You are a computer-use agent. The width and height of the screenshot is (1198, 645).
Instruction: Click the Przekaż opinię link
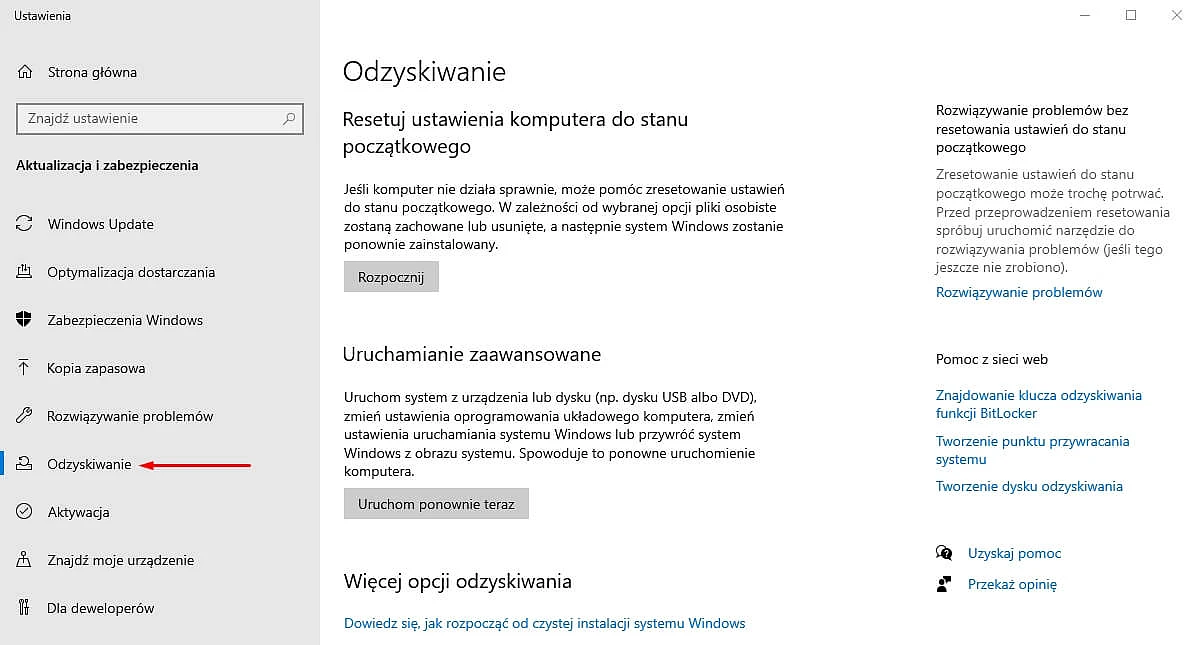[x=1012, y=584]
